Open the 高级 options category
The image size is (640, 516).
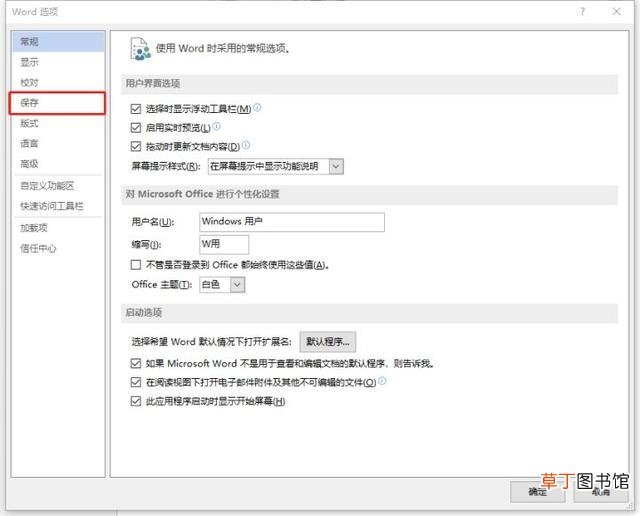(x=58, y=164)
